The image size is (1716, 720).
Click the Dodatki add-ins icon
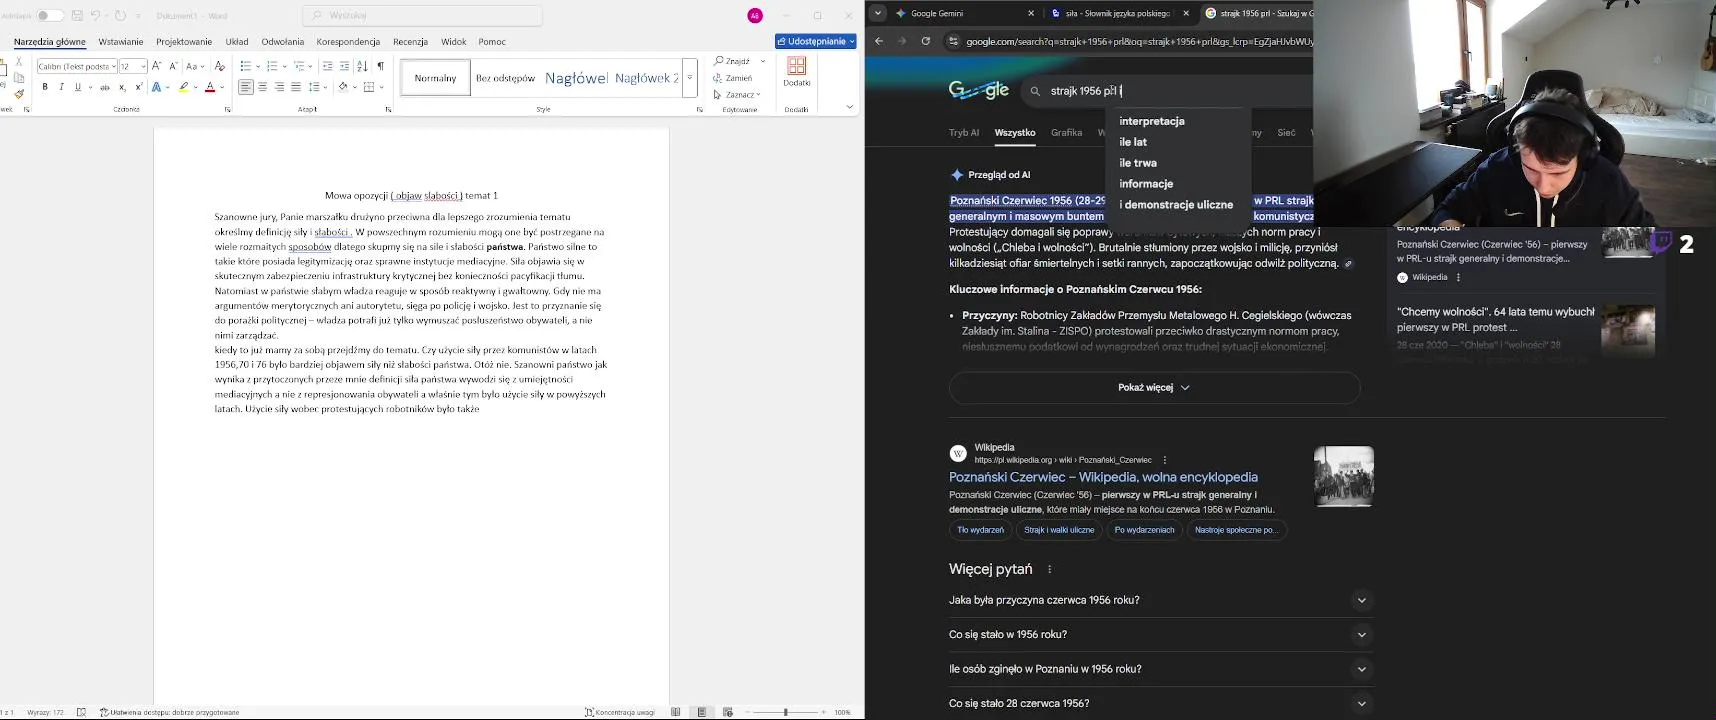tap(797, 70)
